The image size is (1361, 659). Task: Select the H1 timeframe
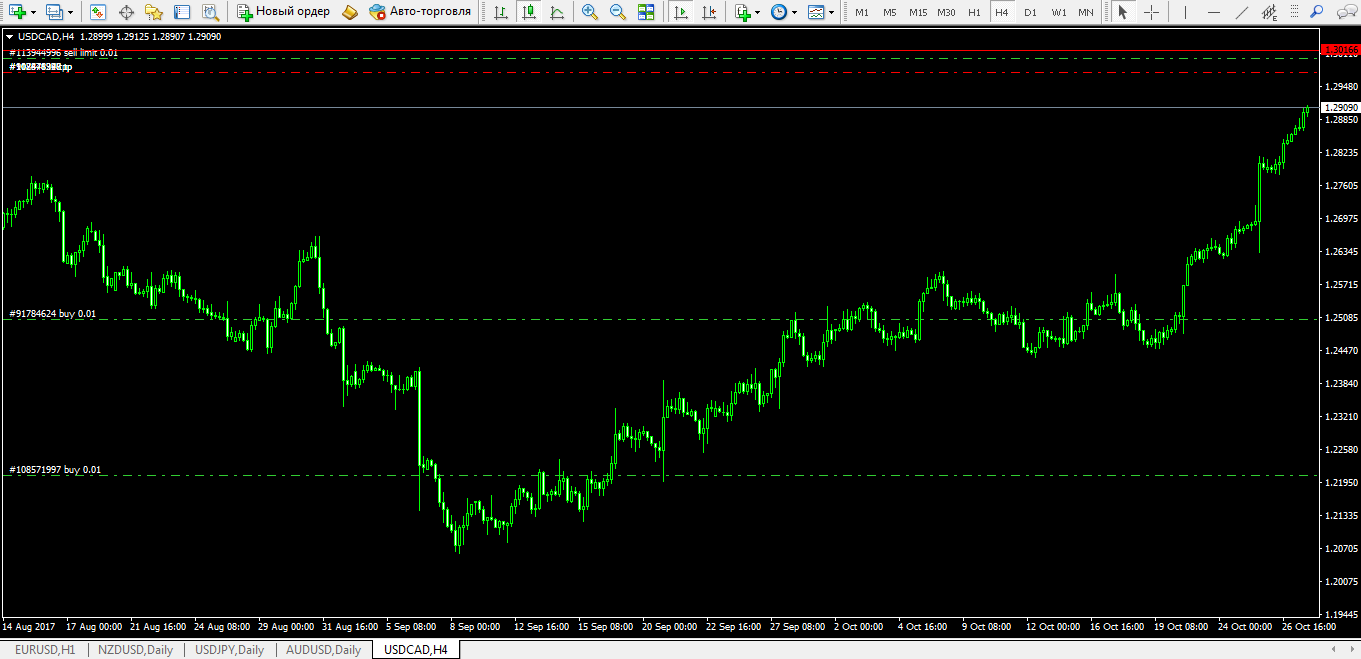click(x=974, y=12)
